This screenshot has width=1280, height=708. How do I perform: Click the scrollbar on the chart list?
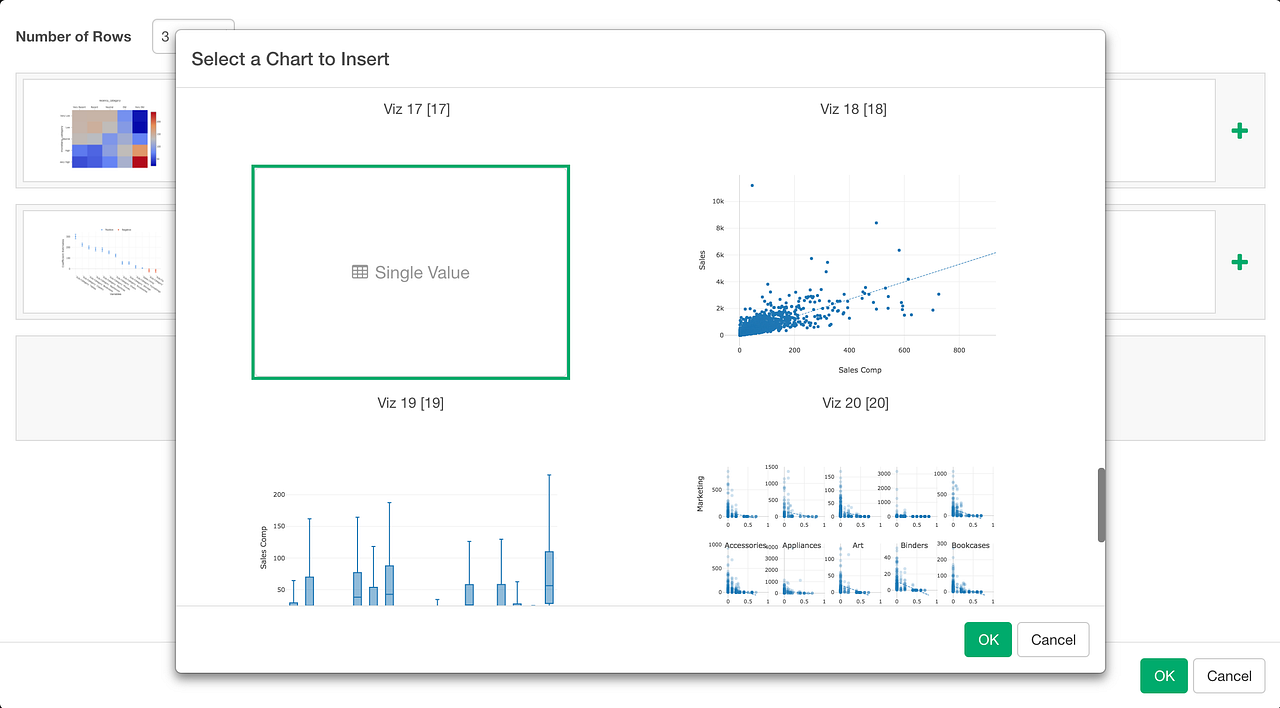[1099, 505]
